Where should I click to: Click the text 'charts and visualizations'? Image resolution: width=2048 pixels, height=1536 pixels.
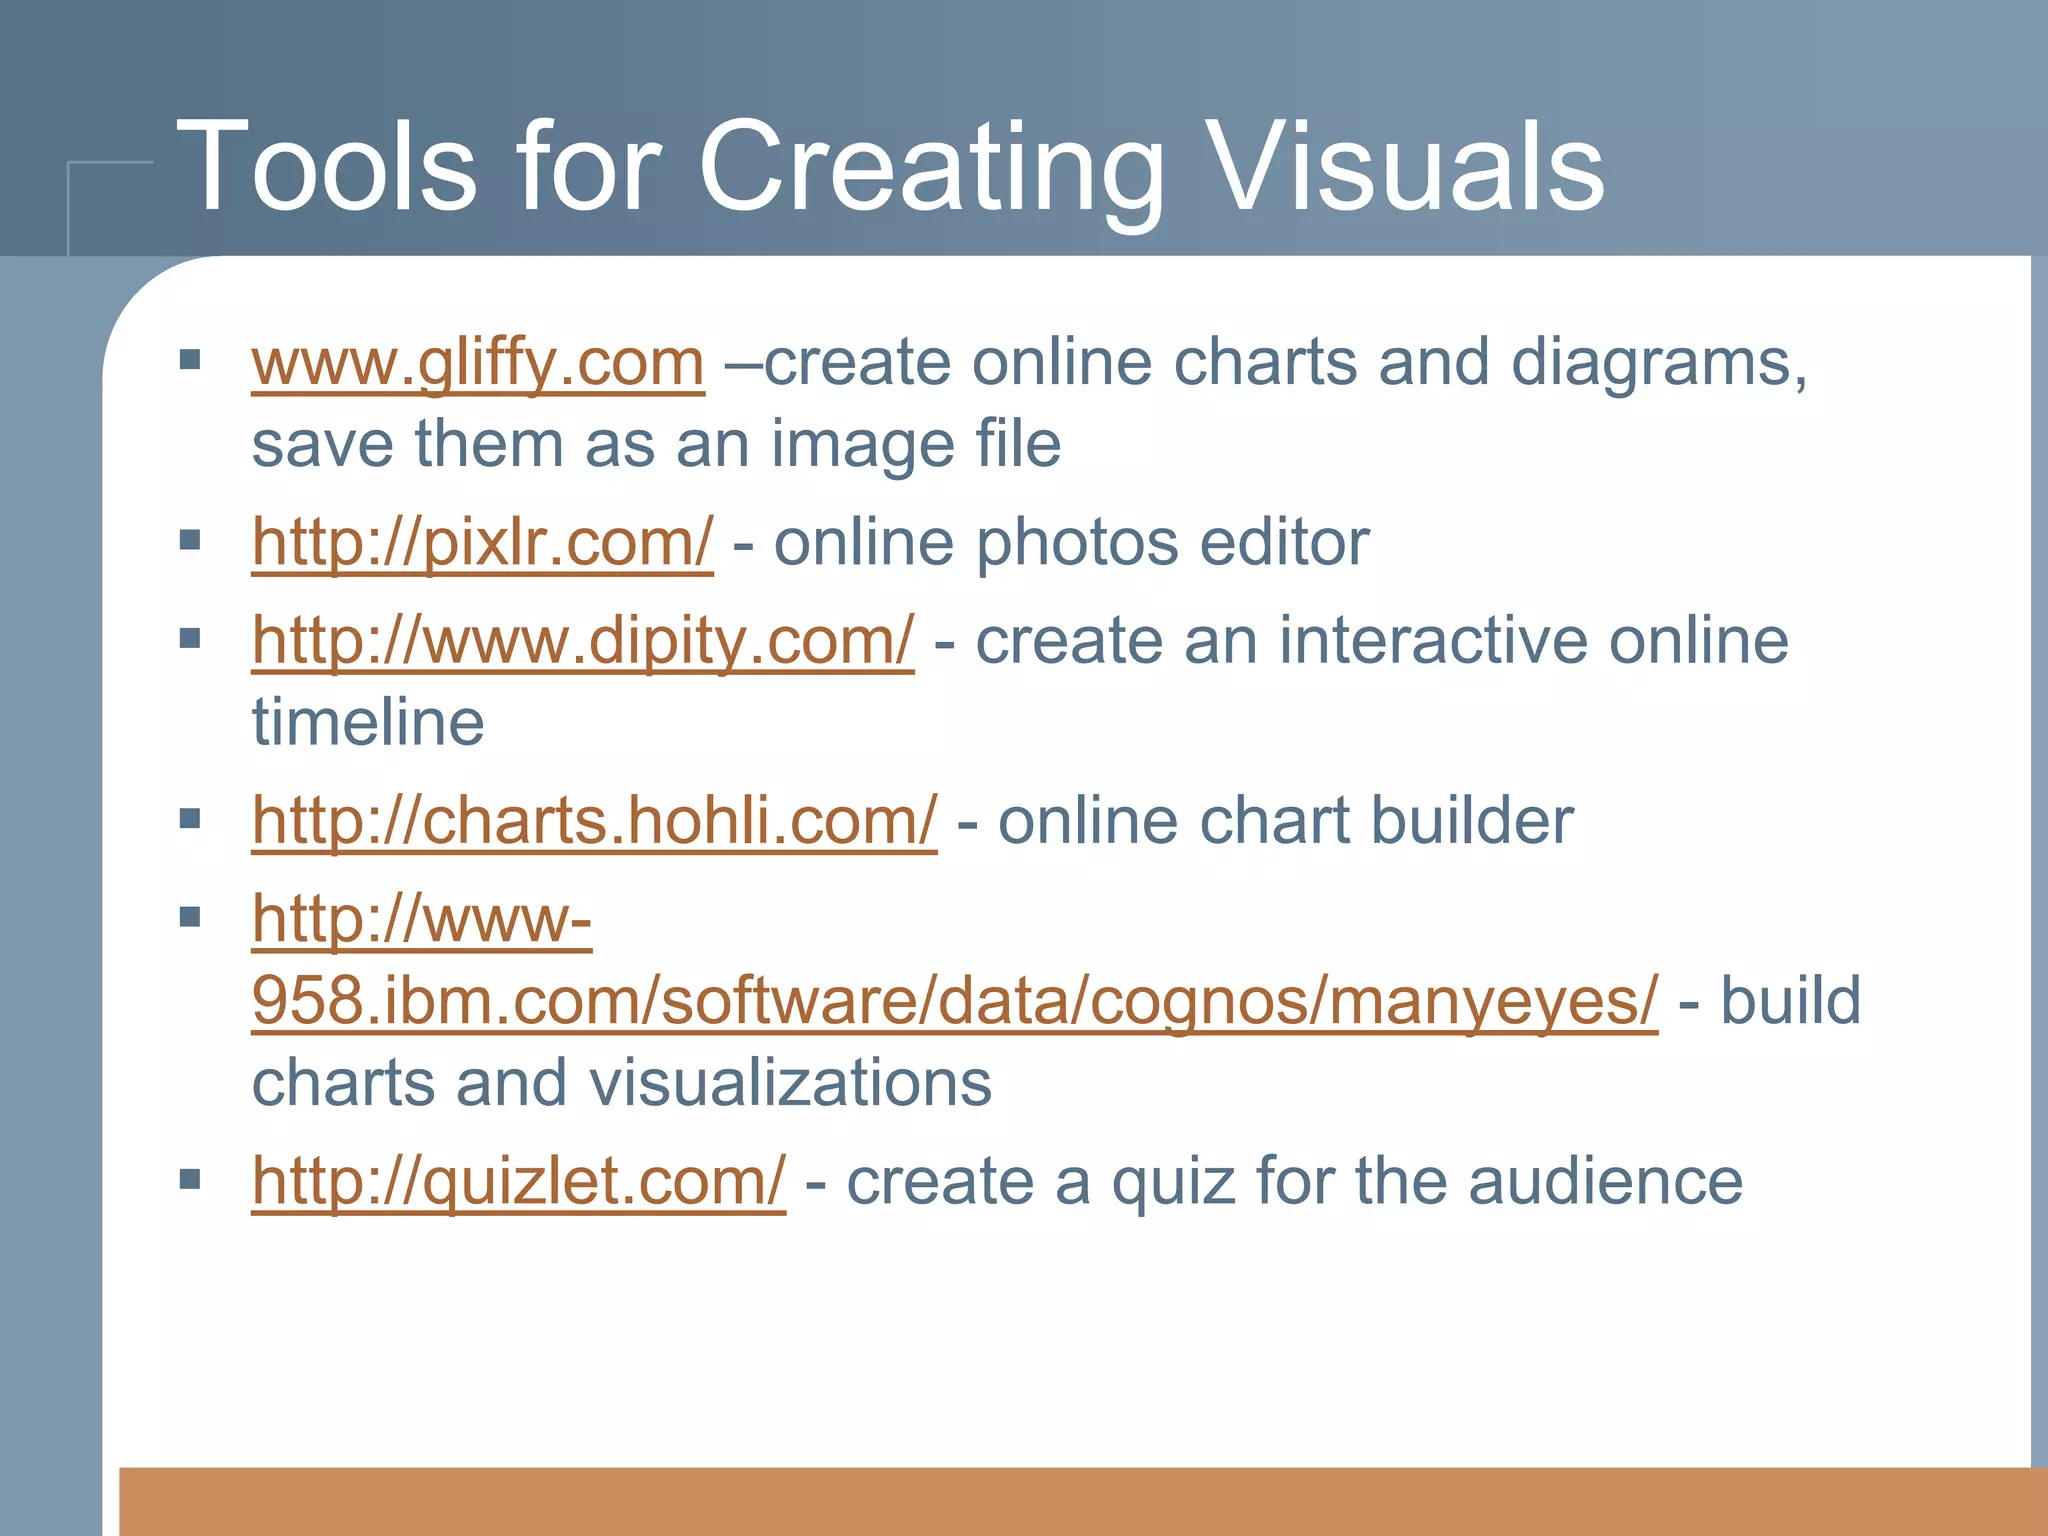point(621,1083)
